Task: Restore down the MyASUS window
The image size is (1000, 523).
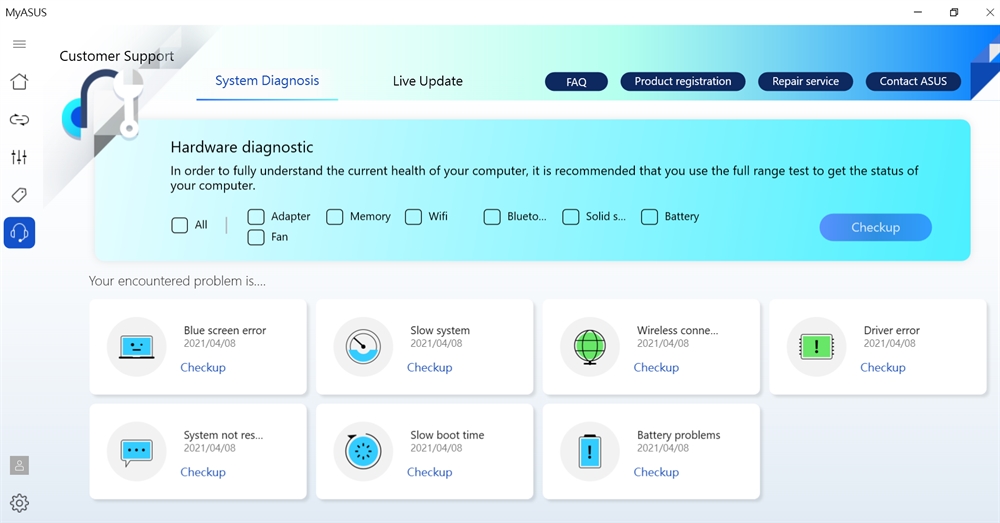Action: pos(954,12)
